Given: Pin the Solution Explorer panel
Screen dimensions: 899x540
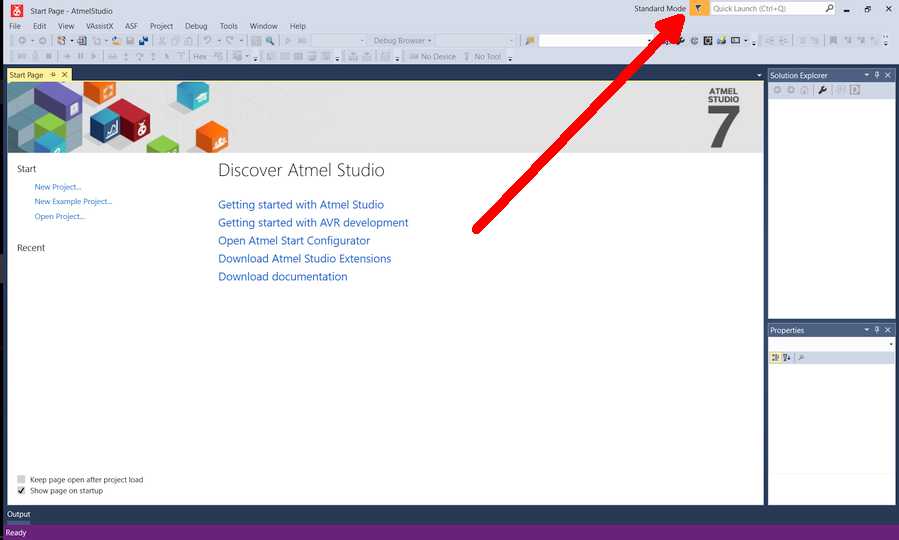Looking at the screenshot, I should coord(877,75).
